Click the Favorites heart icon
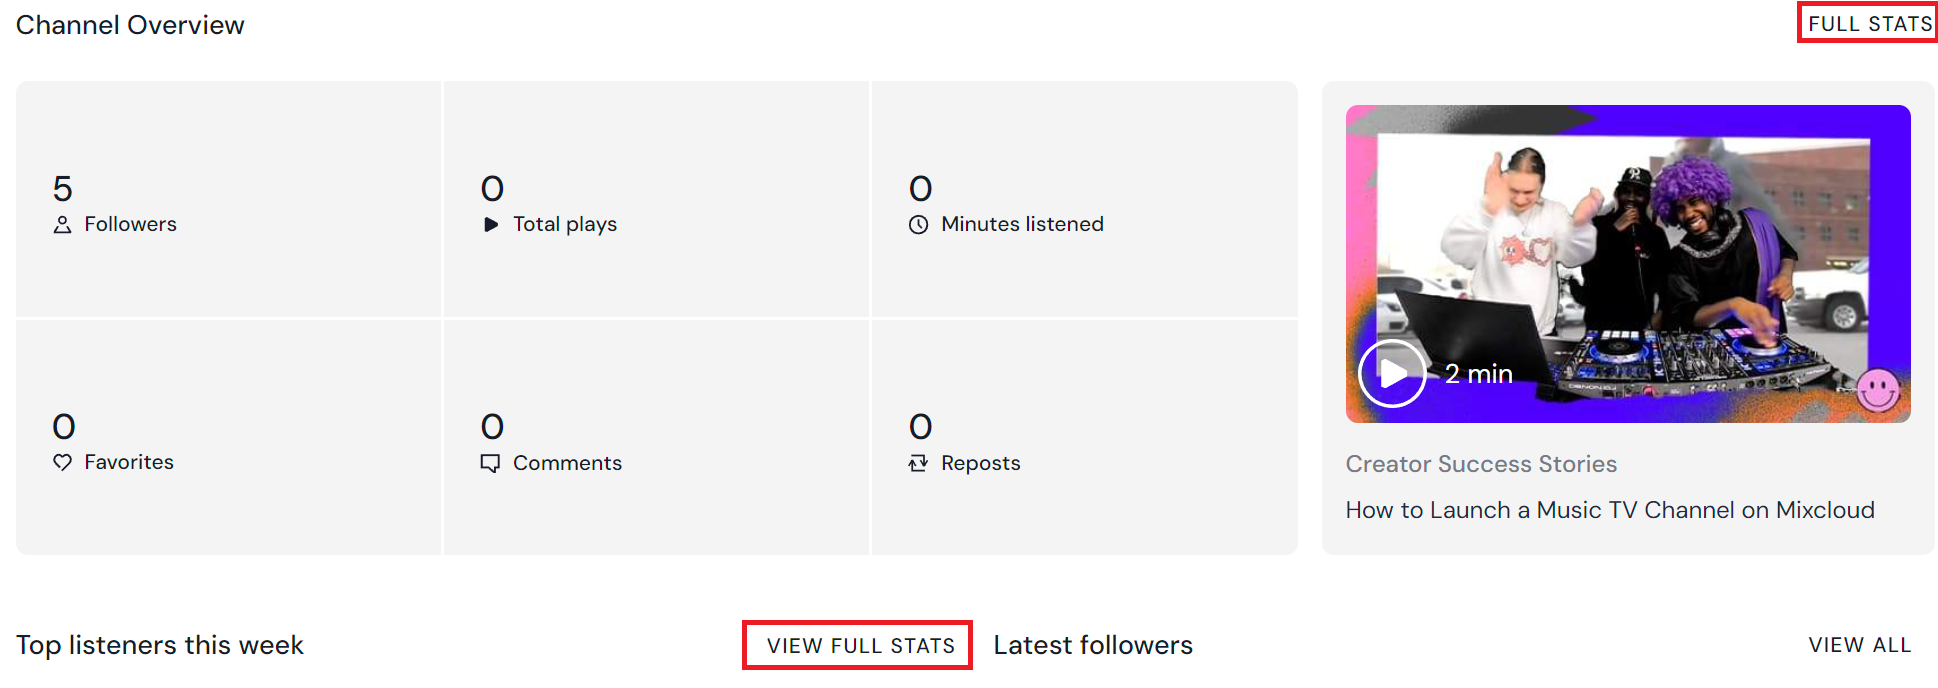Viewport: 1938px width, 688px height. click(x=62, y=462)
